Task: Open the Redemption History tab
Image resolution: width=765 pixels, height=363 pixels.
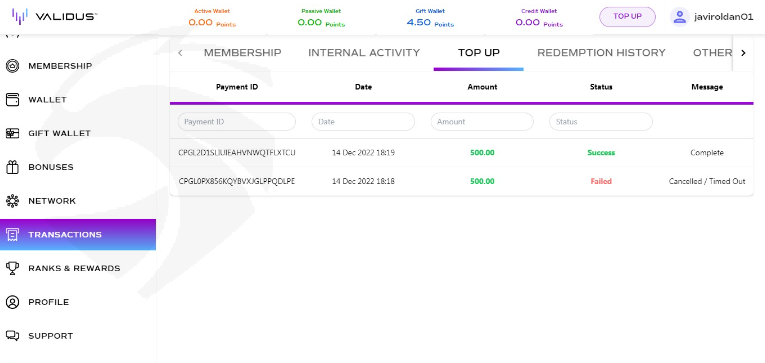Action: click(601, 53)
